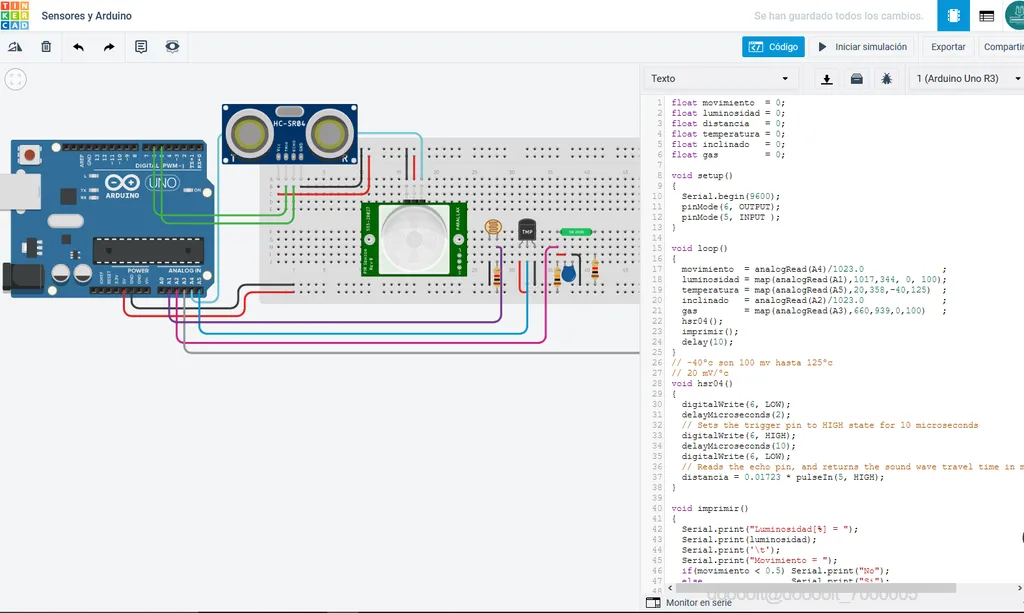Click the redo arrow
This screenshot has width=1024, height=613.
[109, 47]
